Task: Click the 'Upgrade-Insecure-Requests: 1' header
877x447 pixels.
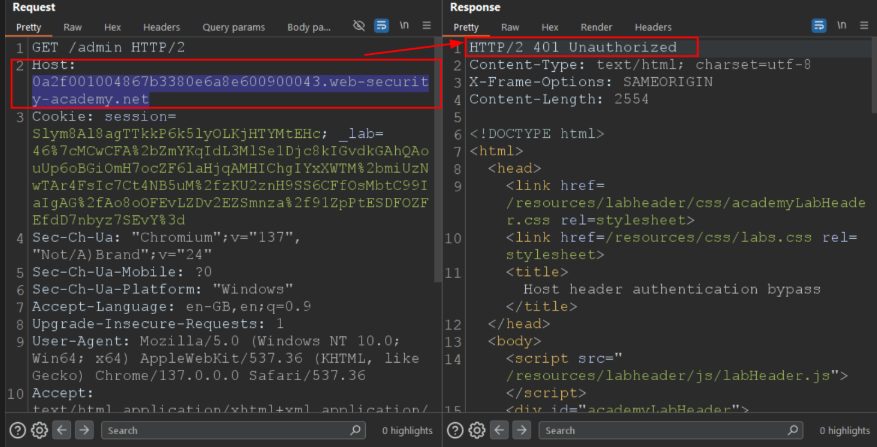Action: (158, 324)
